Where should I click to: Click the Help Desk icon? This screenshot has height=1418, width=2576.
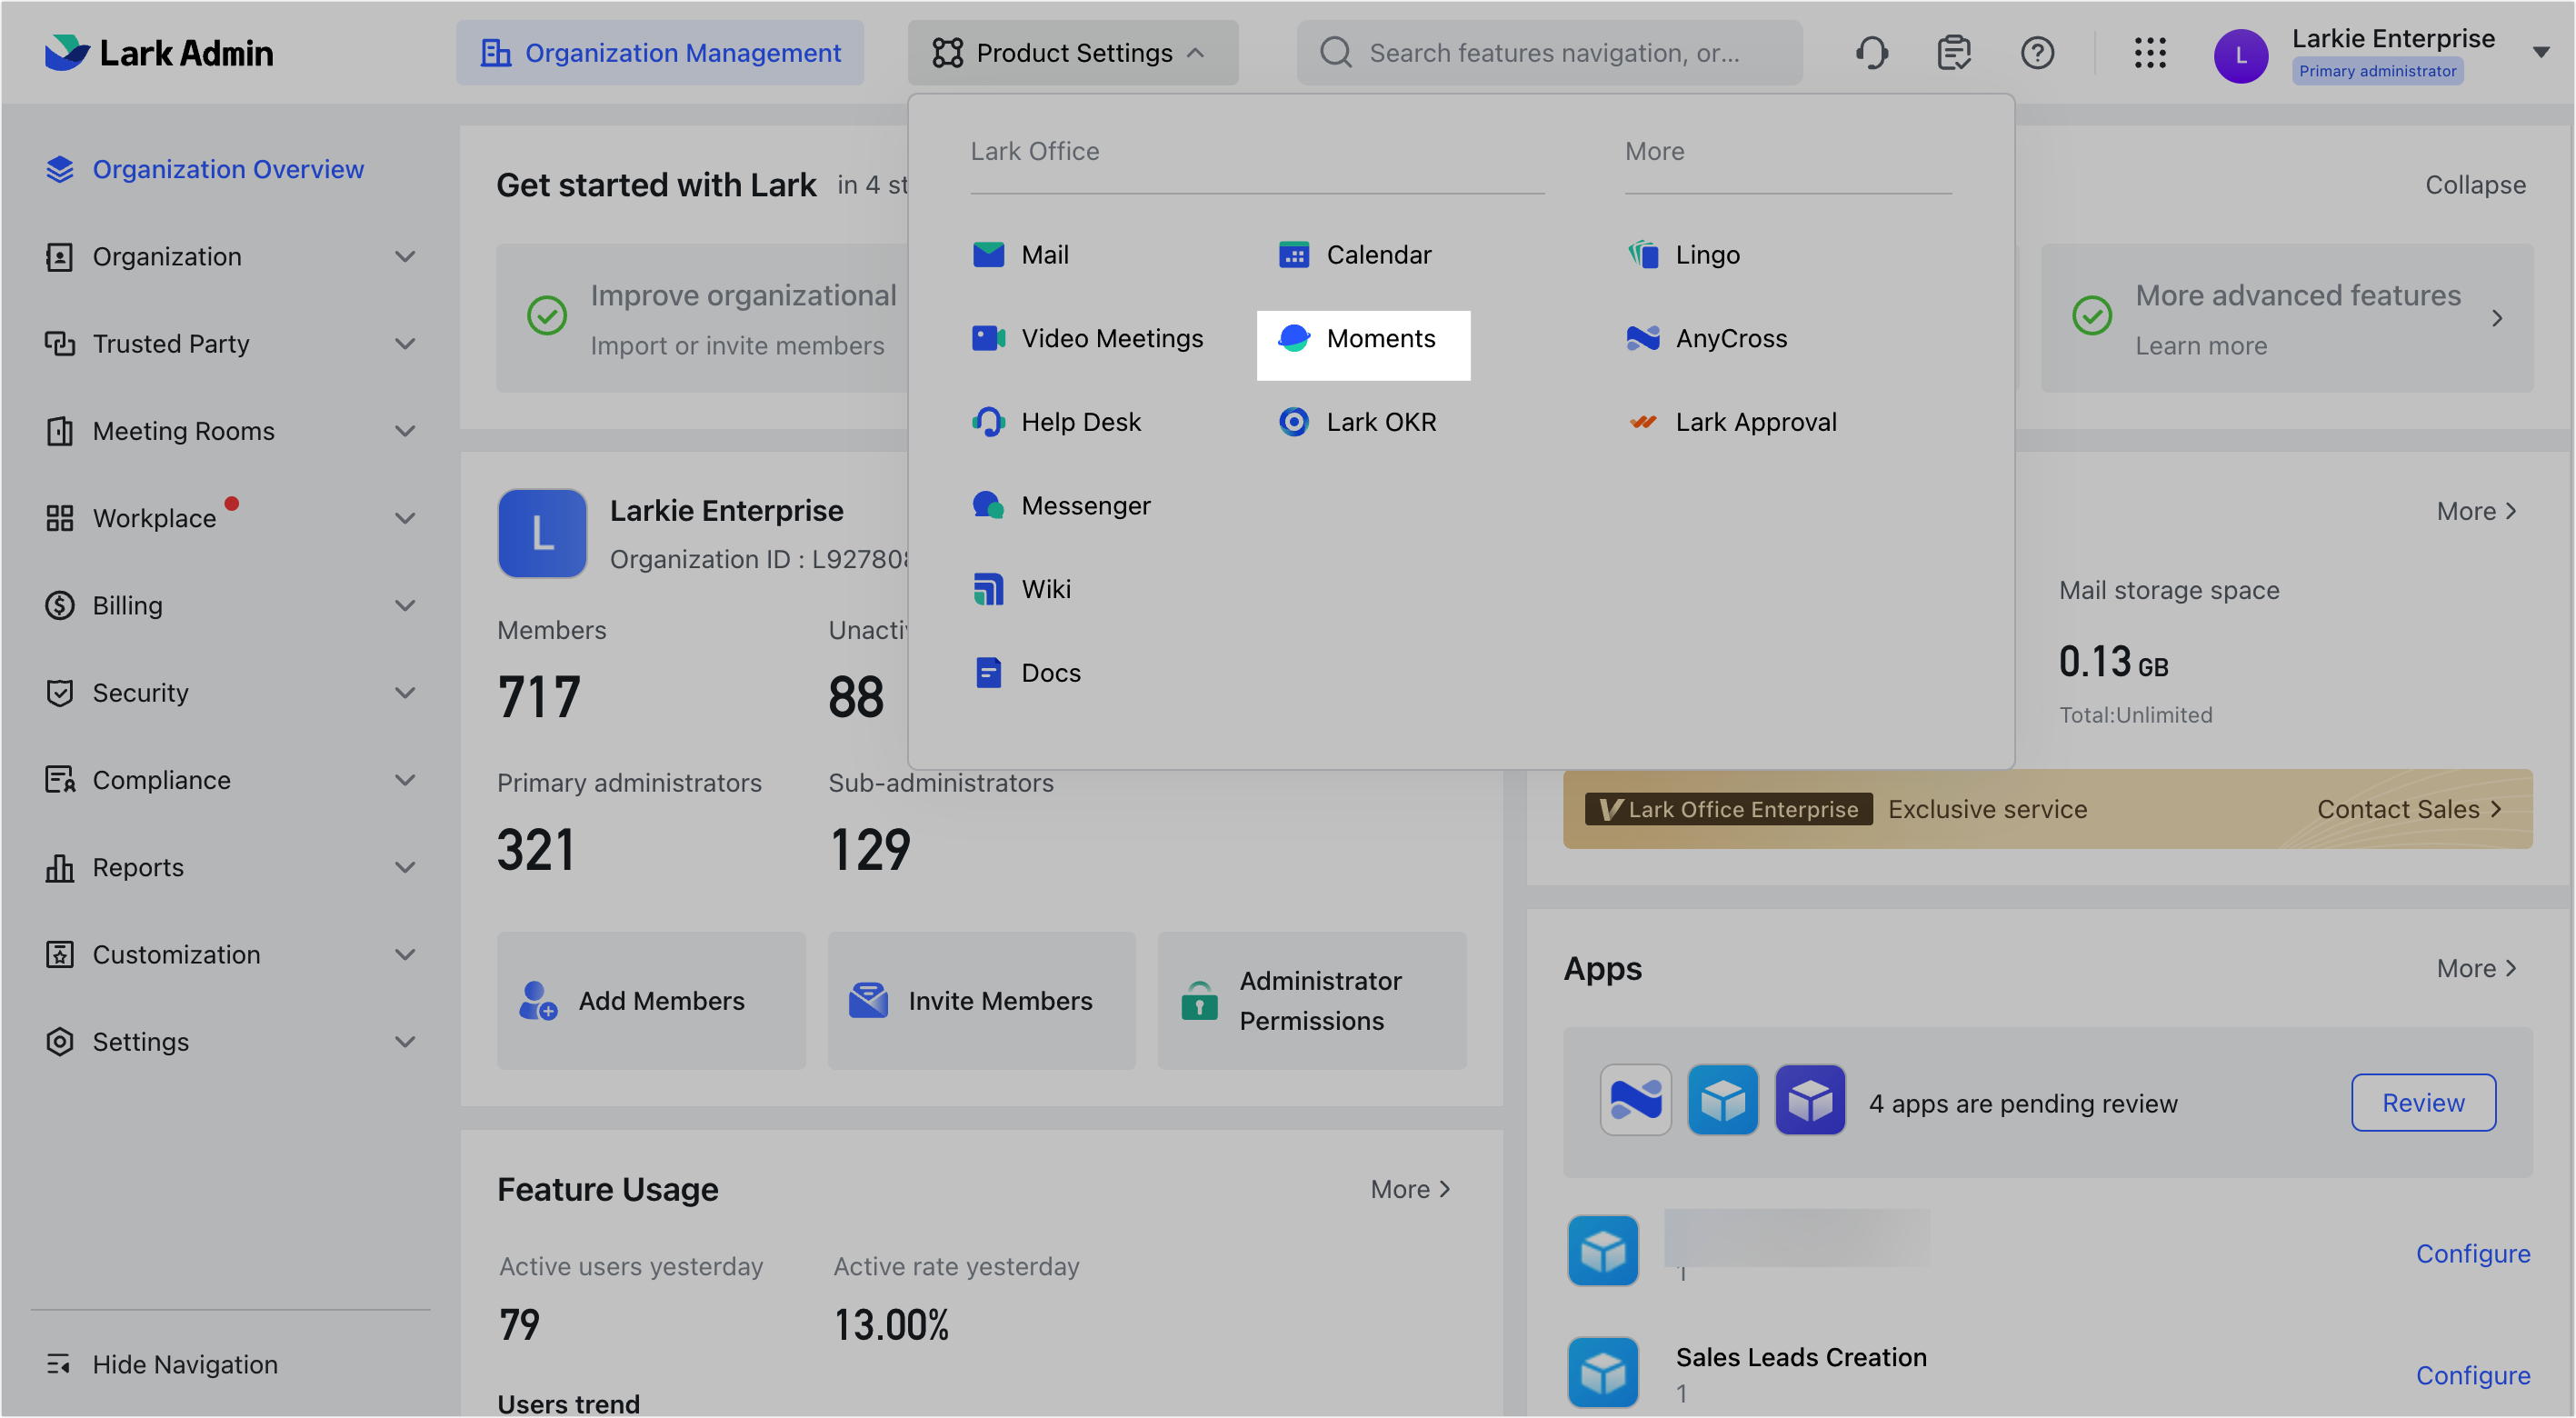click(x=988, y=422)
